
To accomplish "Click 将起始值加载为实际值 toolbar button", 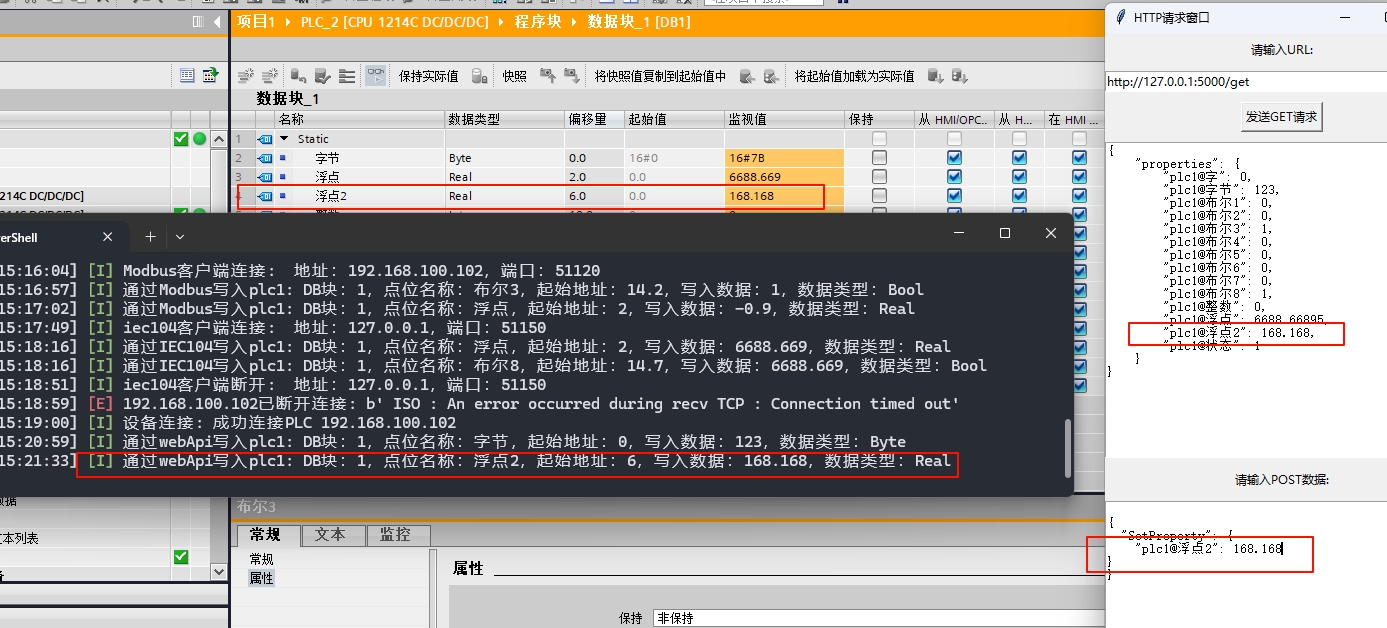I will [854, 76].
